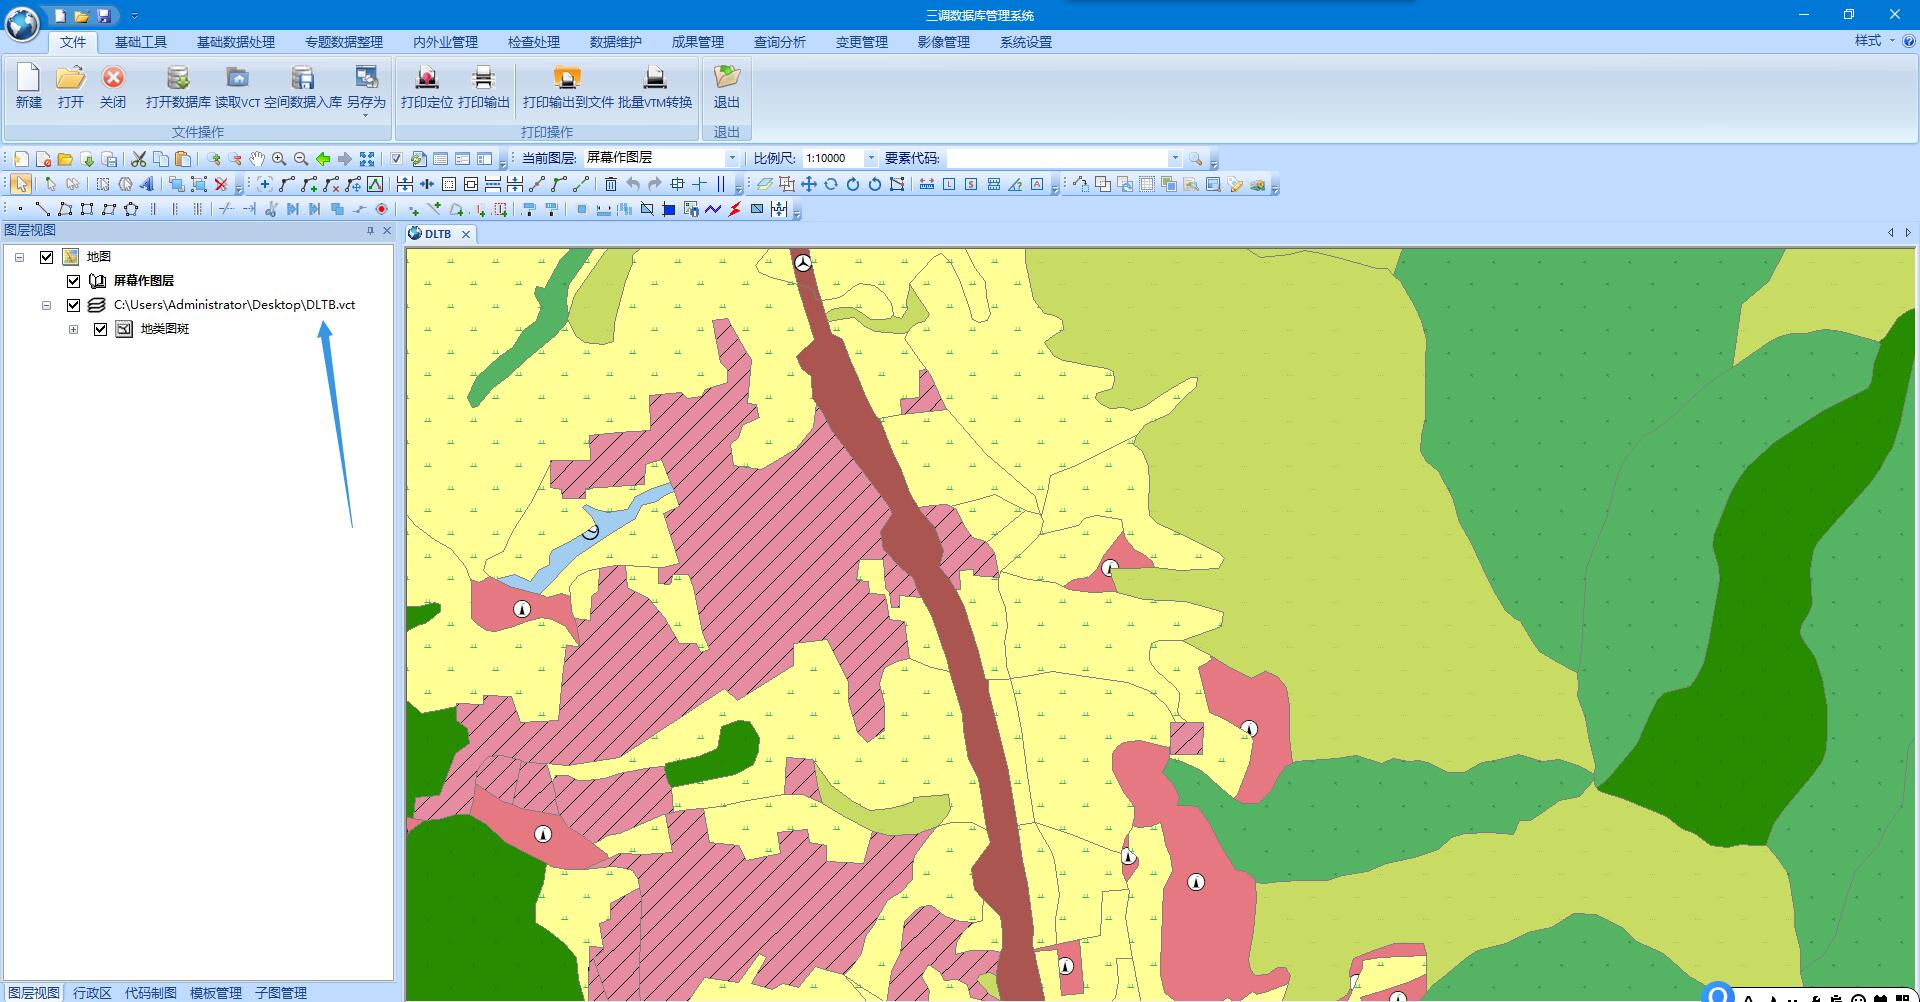Toggle the 地类图斑 layer checkbox
This screenshot has height=1002, width=1920.
tap(100, 329)
